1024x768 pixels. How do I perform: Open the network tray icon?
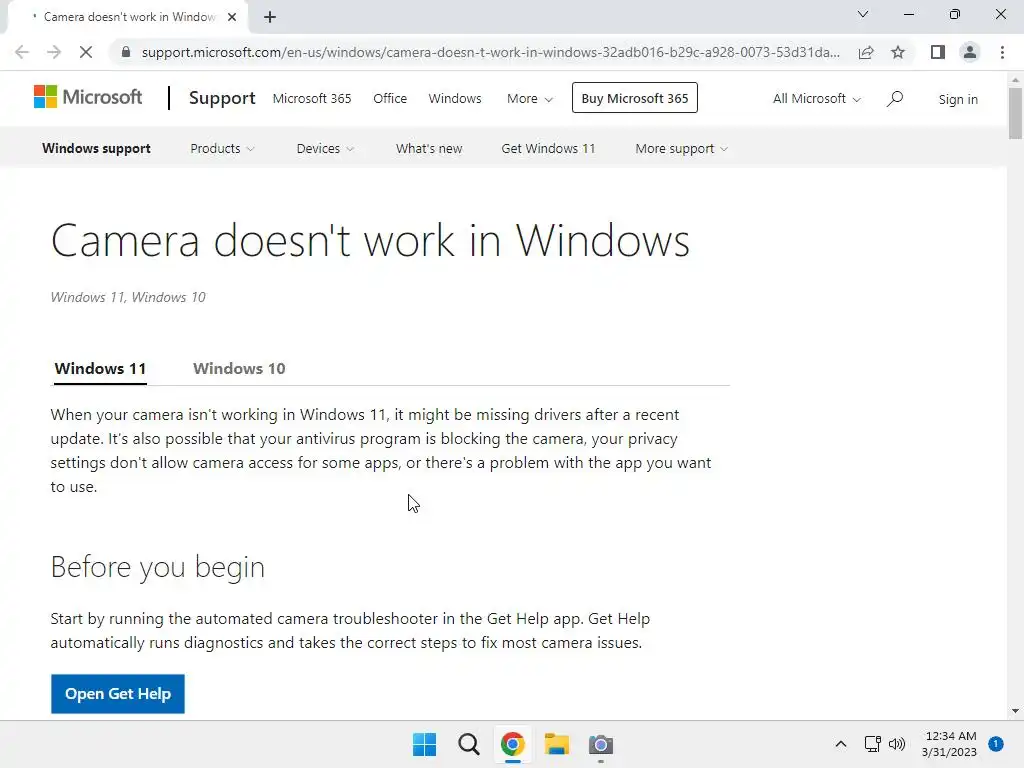tap(872, 744)
